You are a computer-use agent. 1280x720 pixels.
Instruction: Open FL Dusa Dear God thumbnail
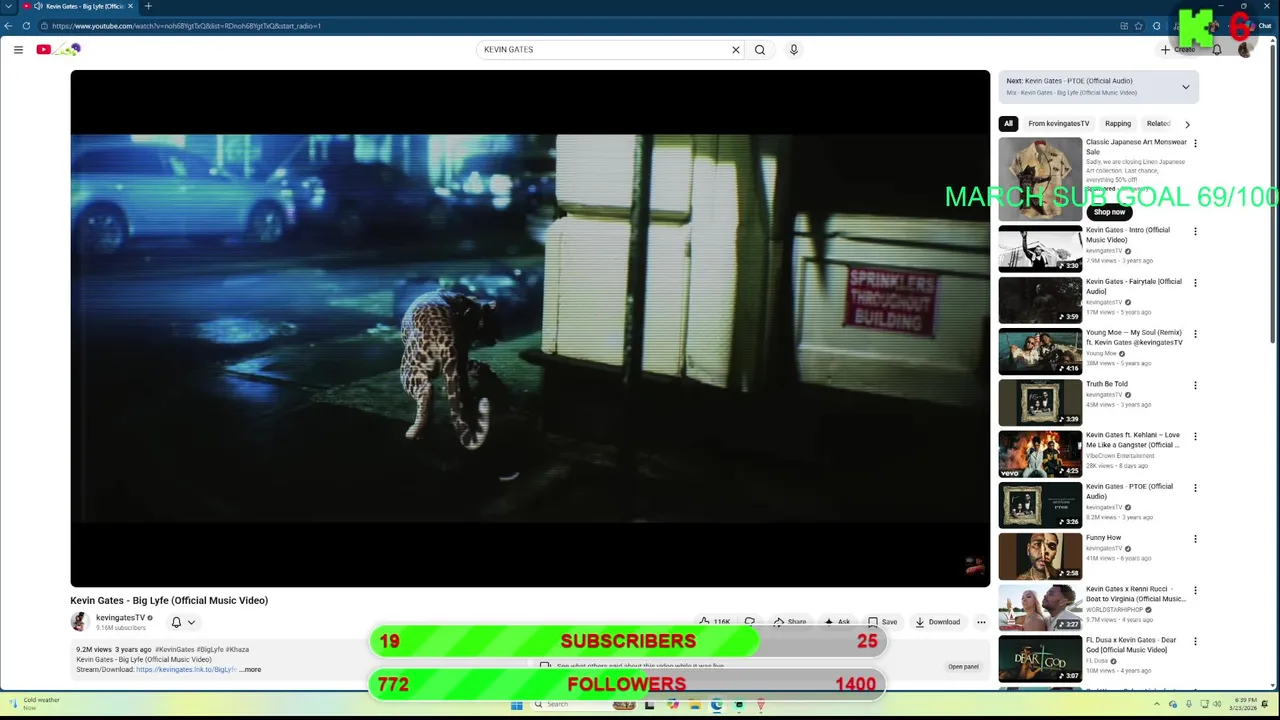[1040, 659]
